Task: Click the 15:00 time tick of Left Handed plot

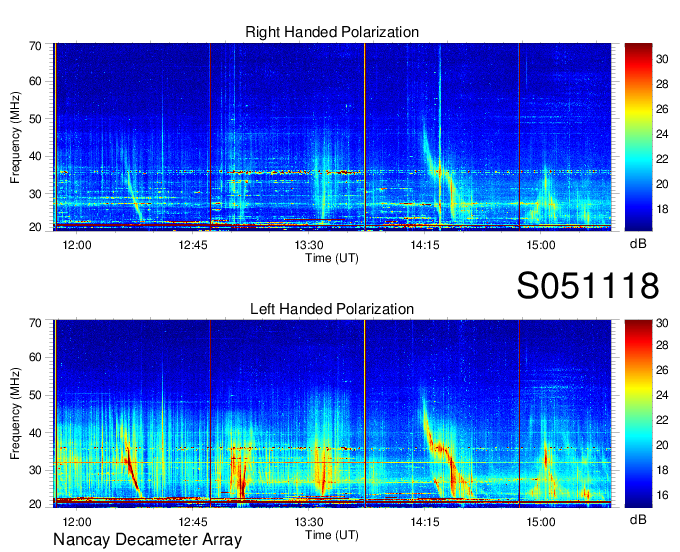Action: click(x=541, y=522)
